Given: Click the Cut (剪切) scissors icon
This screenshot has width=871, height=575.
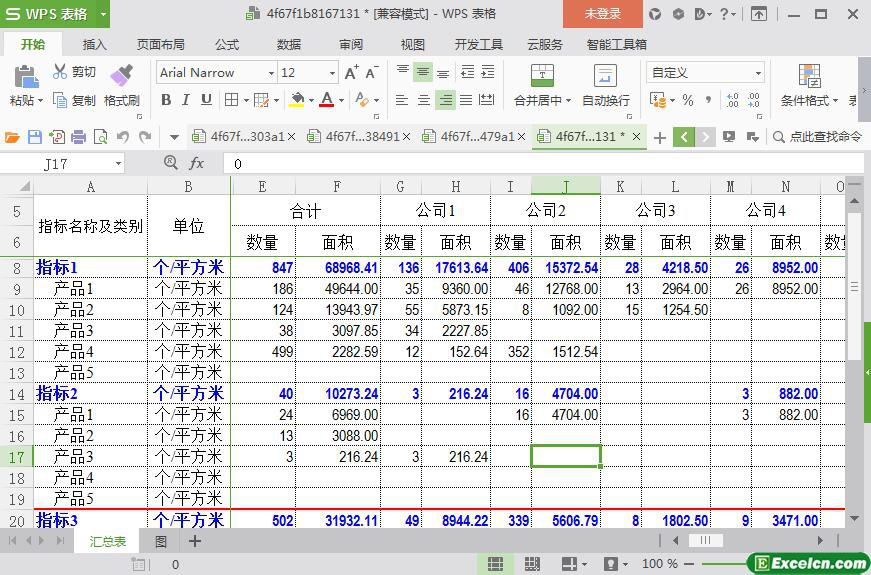Looking at the screenshot, I should pyautogui.click(x=60, y=72).
